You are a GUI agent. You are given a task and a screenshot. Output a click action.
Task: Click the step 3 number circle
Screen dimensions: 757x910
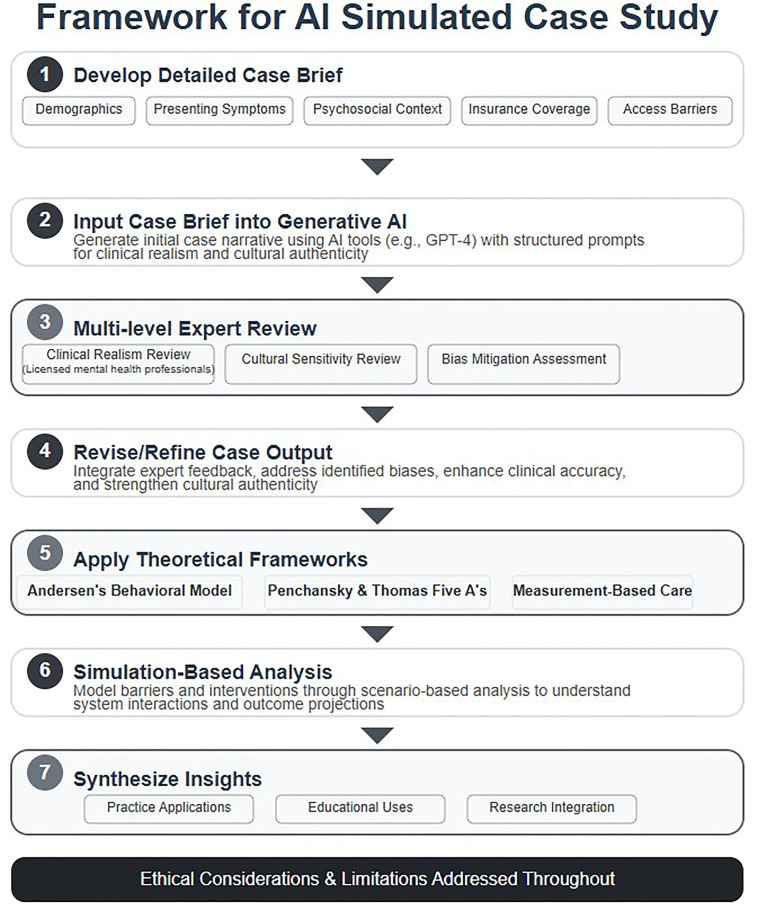[x=46, y=323]
